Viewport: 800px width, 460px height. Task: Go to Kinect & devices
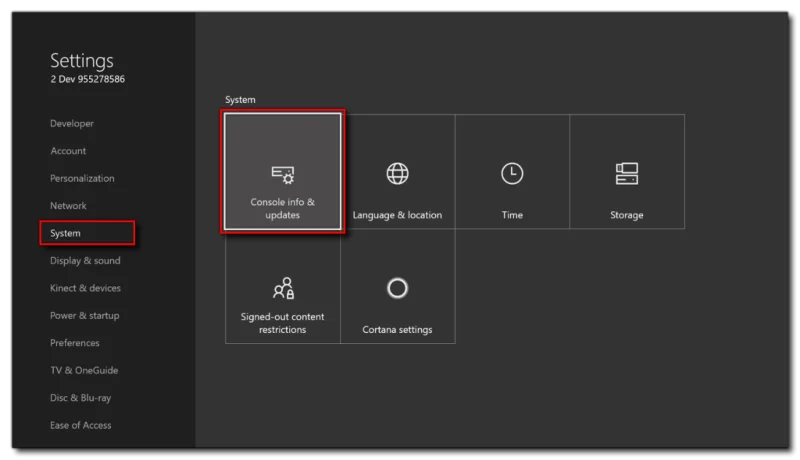tap(85, 288)
